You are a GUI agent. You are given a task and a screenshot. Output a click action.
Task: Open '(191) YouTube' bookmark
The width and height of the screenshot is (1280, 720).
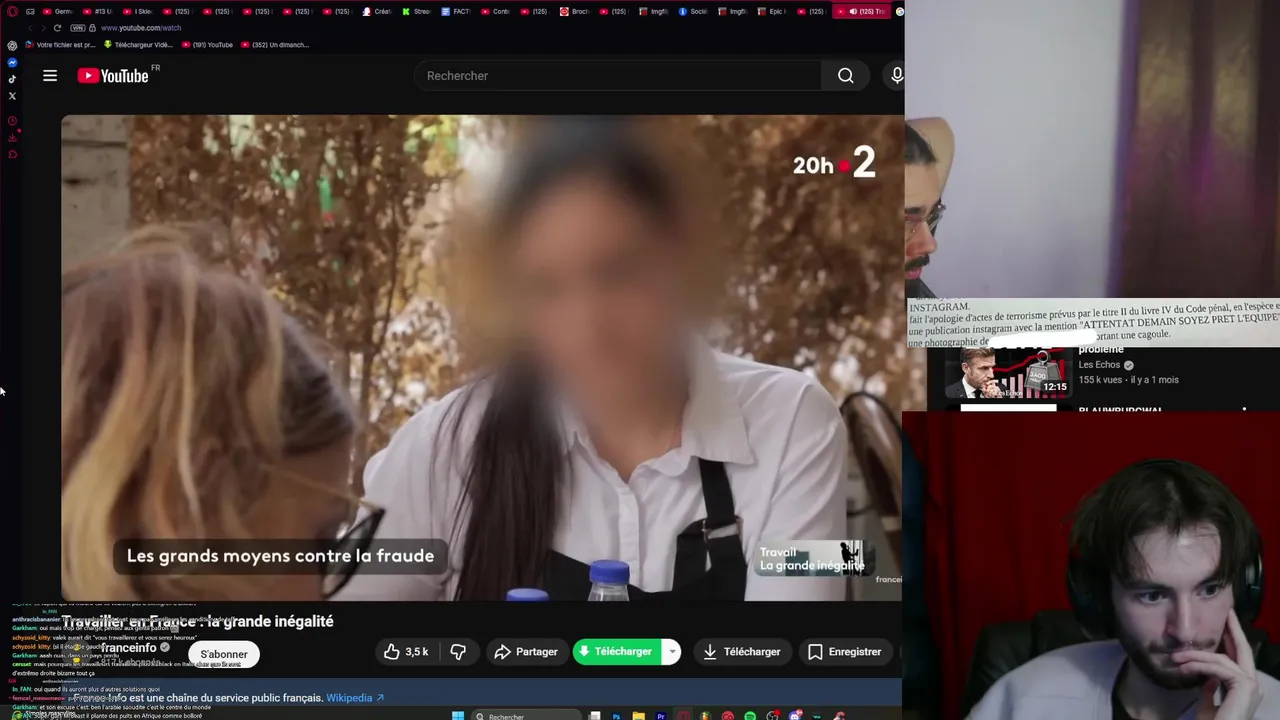click(x=207, y=45)
